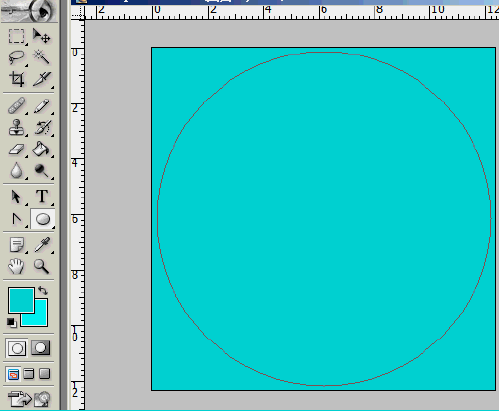Switch to Full Screen mode

pyautogui.click(x=44, y=374)
